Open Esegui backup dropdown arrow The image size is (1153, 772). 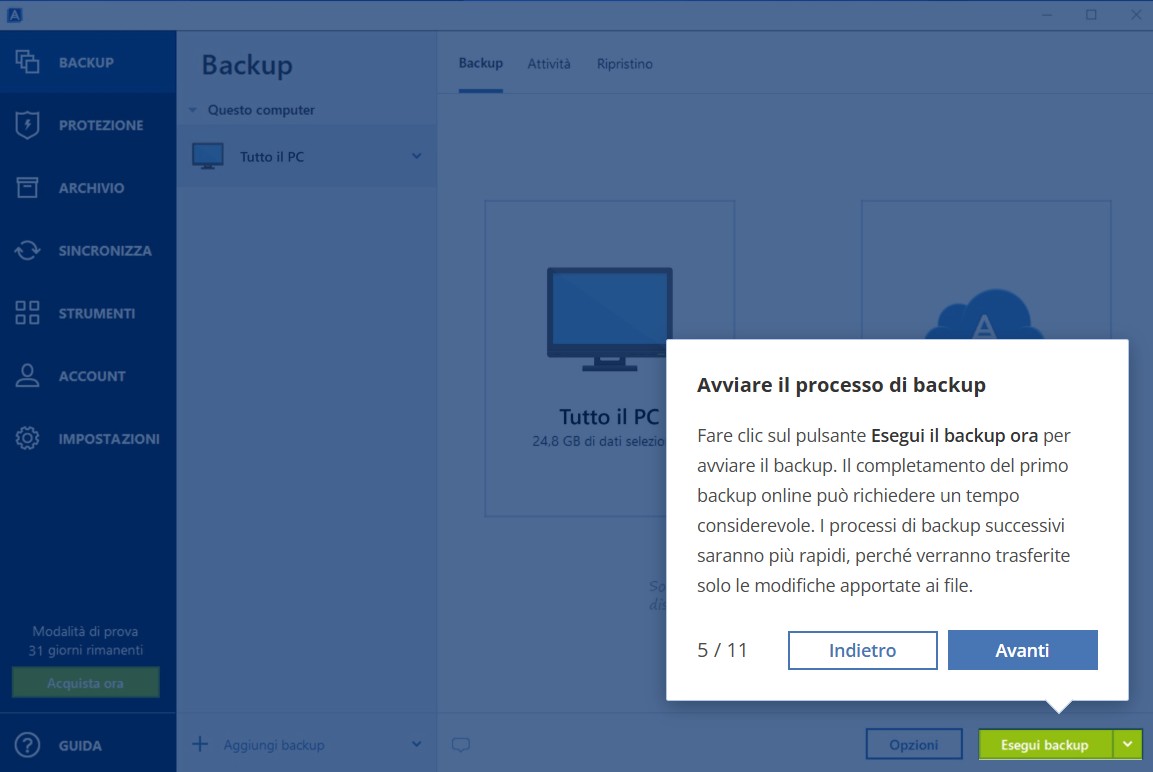coord(1128,744)
